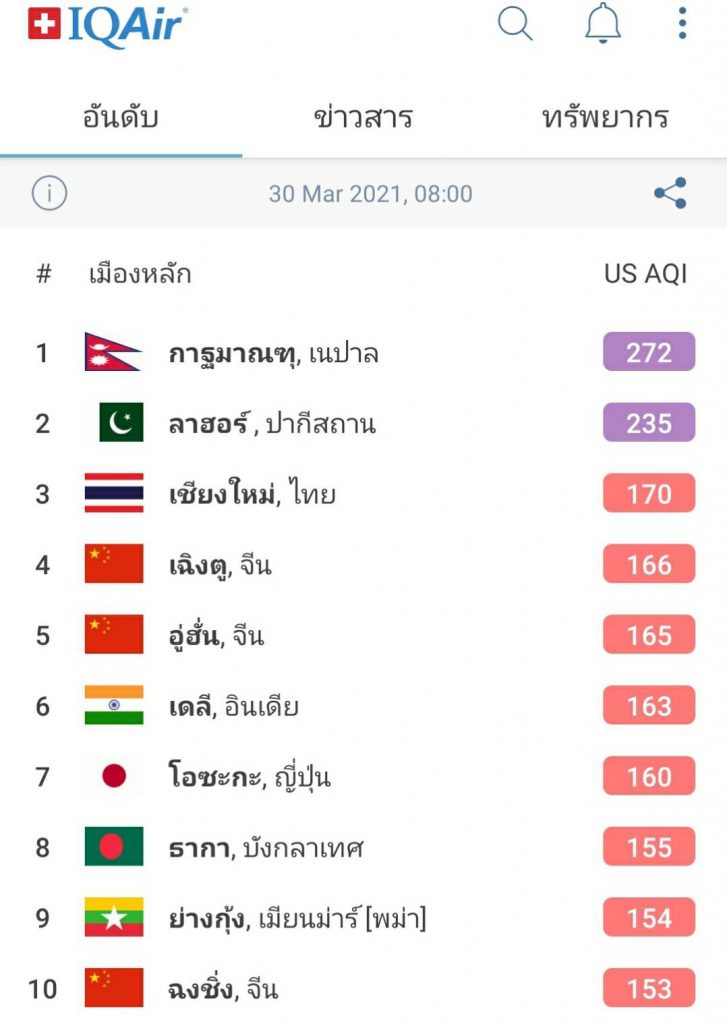Tap the Nepal flag icon
727x1024 pixels.
pos(112,352)
